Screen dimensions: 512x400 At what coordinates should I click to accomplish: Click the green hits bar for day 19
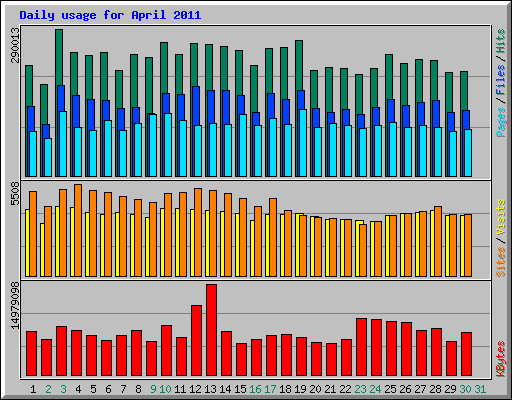click(x=299, y=65)
